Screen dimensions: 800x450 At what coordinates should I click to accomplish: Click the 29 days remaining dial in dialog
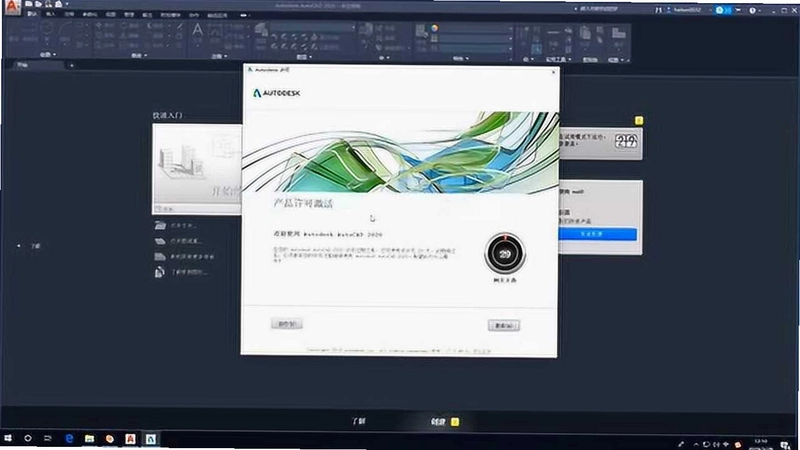(505, 254)
